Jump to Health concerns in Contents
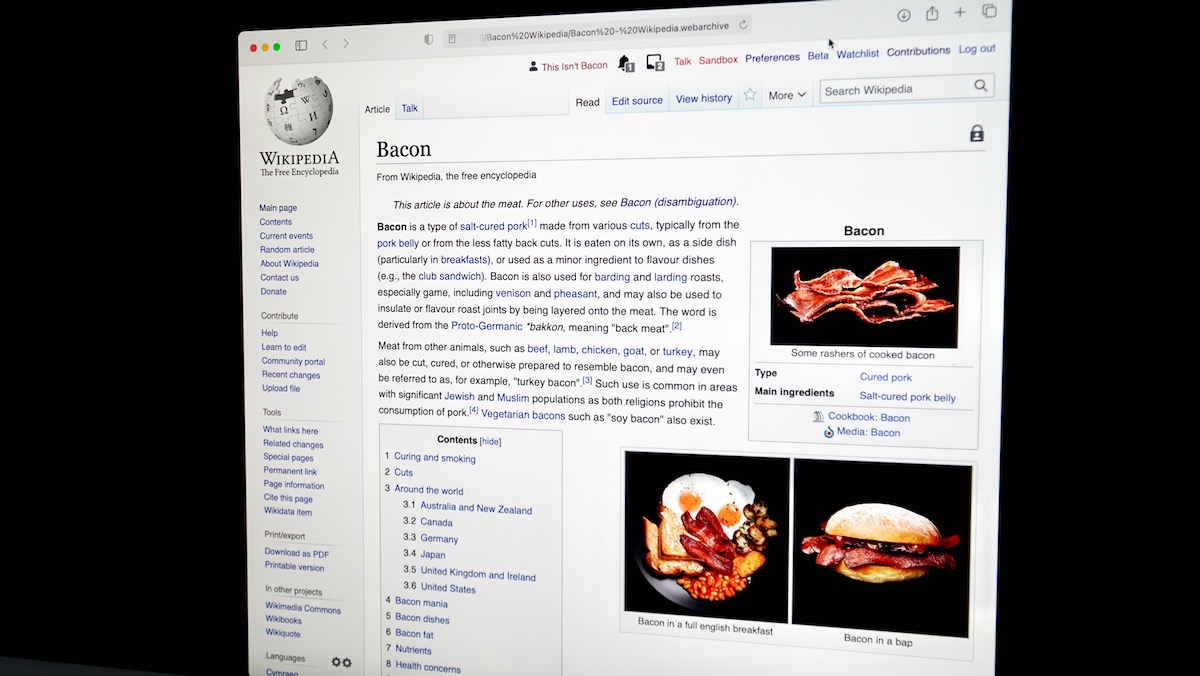The width and height of the screenshot is (1200, 676). coord(428,666)
